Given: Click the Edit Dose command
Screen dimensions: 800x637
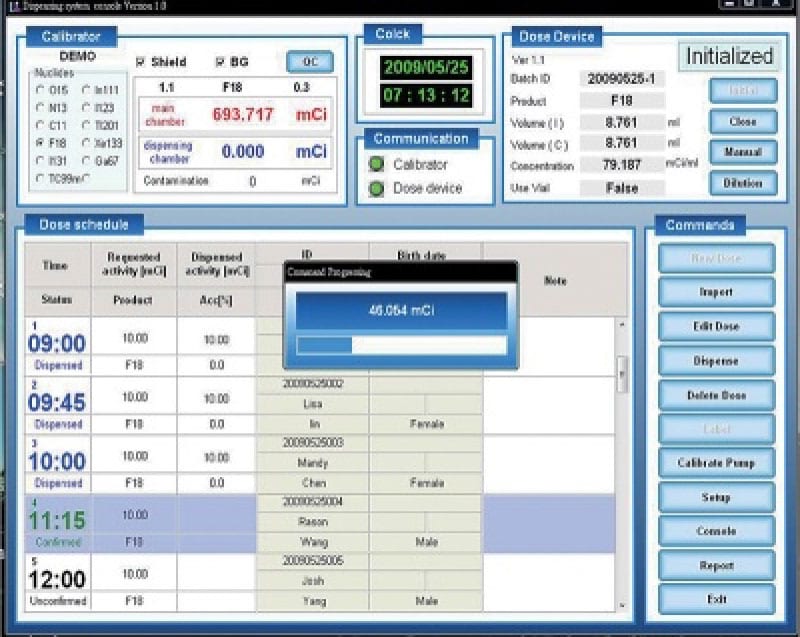Looking at the screenshot, I should 715,326.
